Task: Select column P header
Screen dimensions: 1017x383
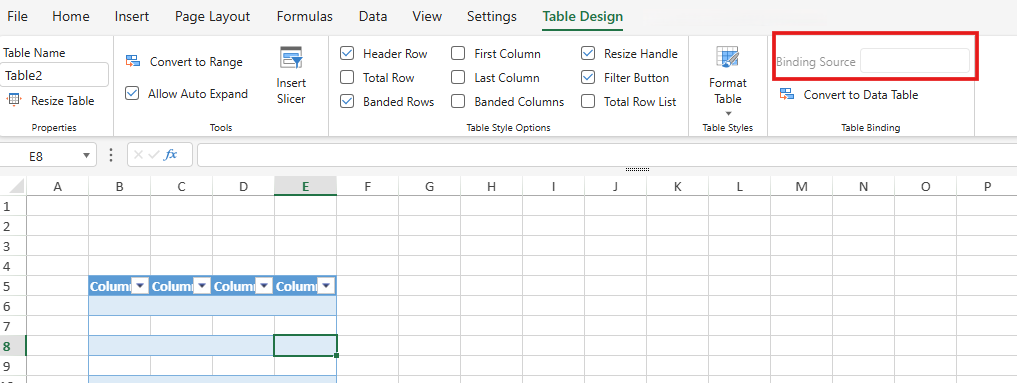Action: 987,187
